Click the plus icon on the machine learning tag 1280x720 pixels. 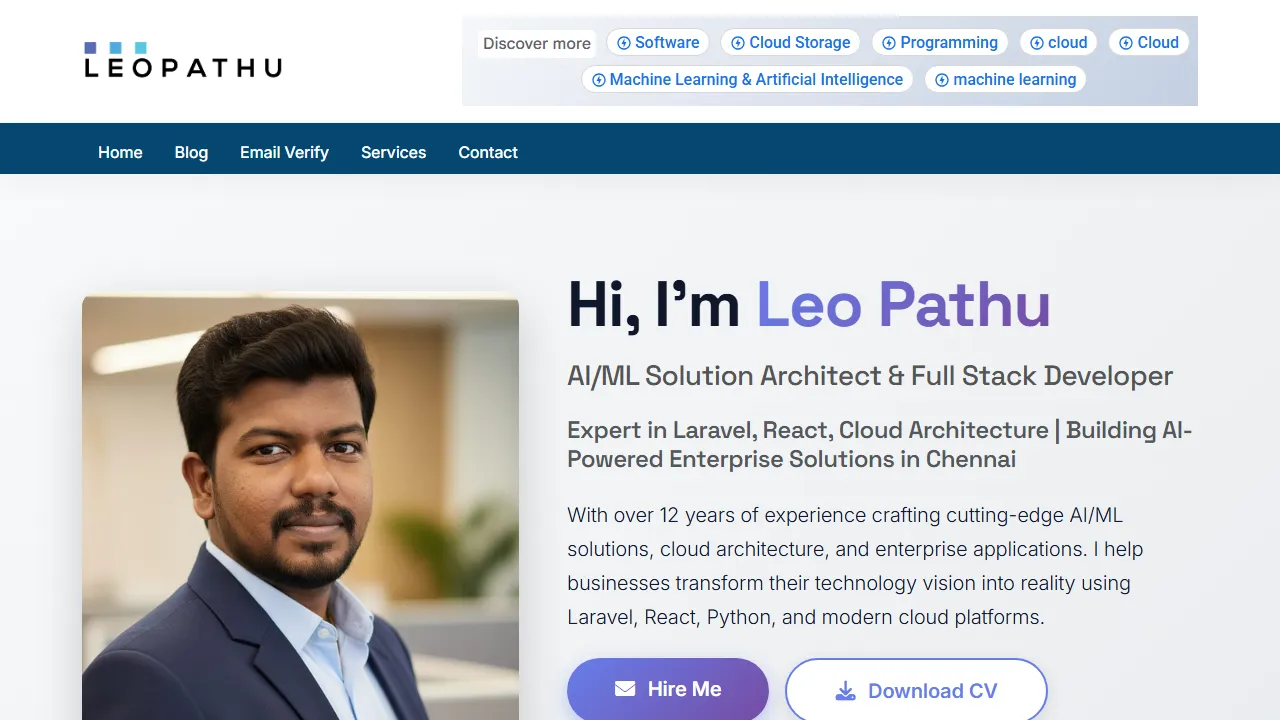click(942, 79)
